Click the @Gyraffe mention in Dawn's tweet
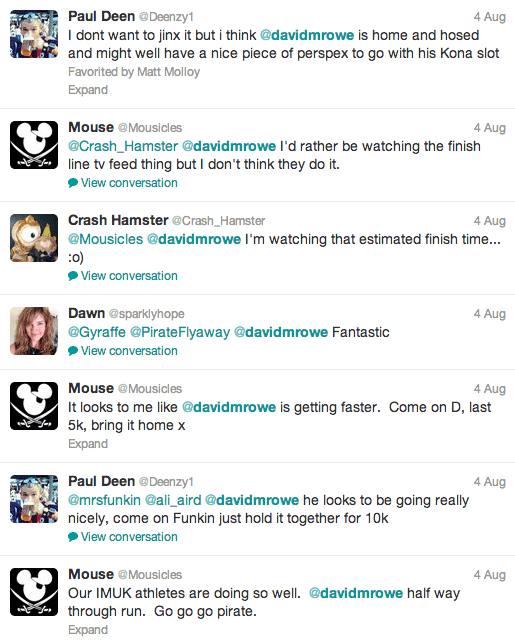 tap(97, 332)
